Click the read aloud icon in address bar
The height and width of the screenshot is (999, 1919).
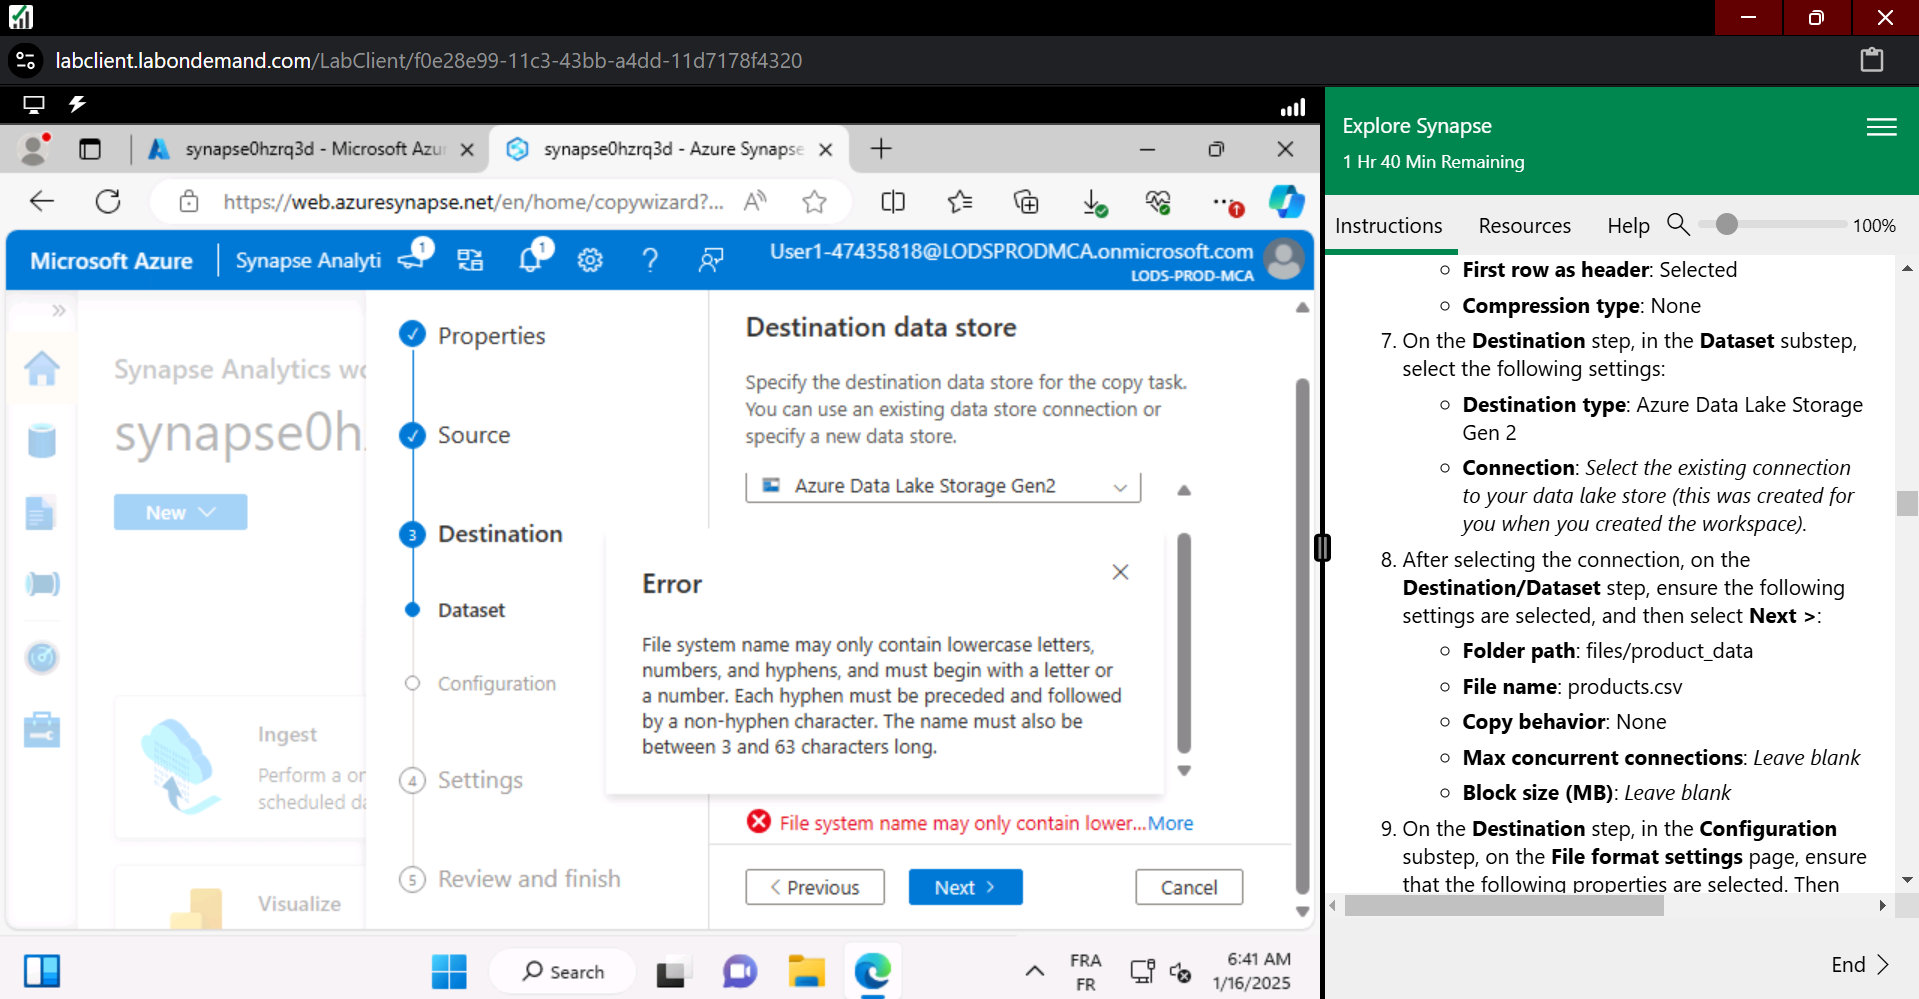pos(755,201)
